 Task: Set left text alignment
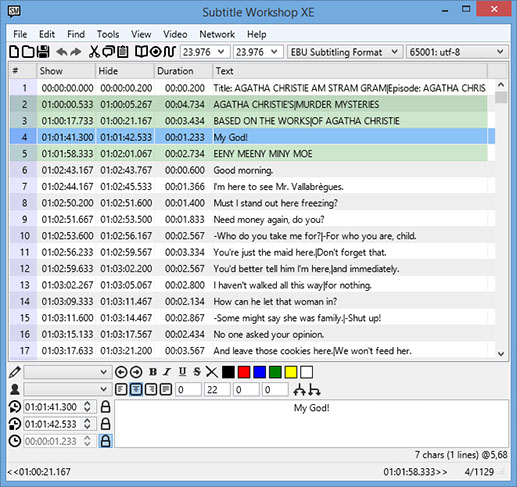pyautogui.click(x=121, y=389)
